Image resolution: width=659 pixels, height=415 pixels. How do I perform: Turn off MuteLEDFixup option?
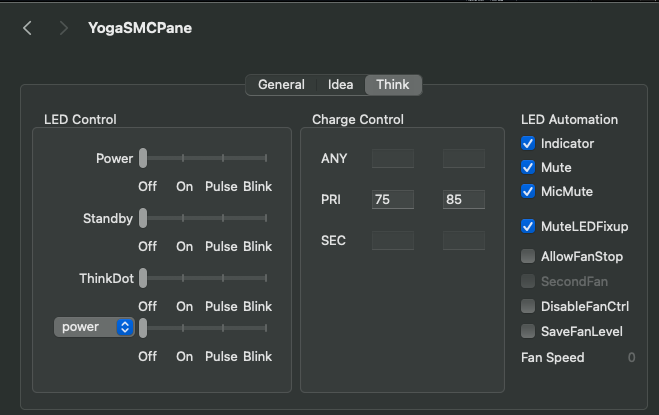click(x=529, y=227)
